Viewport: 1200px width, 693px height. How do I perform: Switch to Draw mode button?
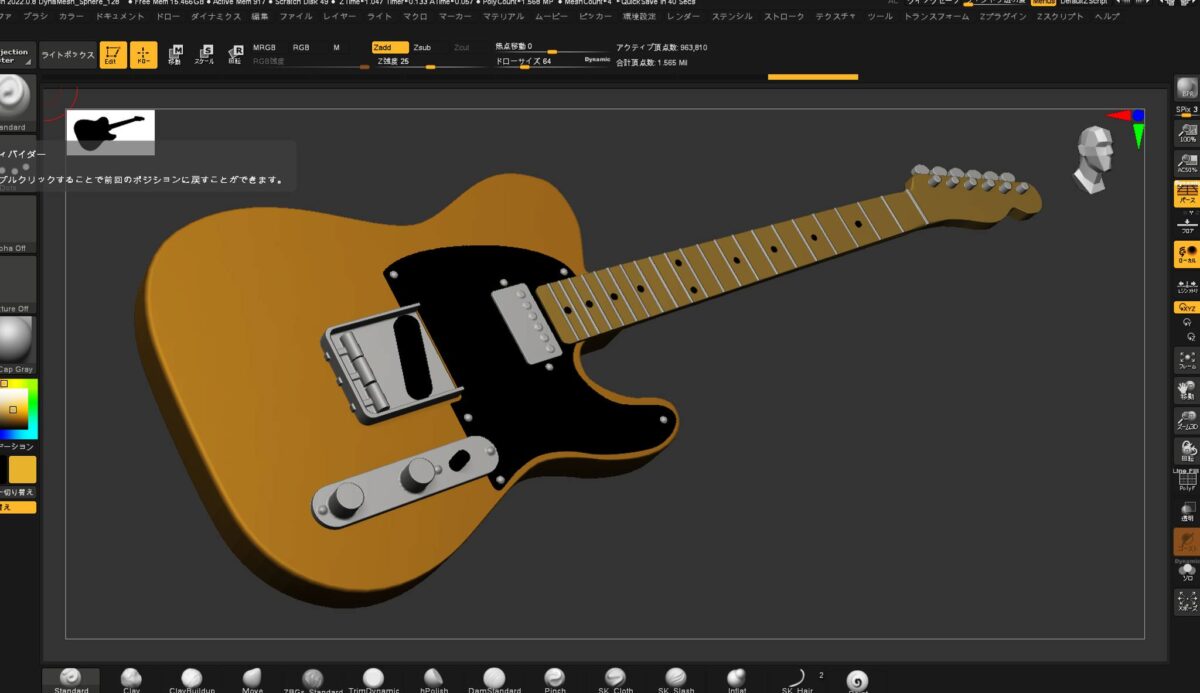tap(144, 55)
